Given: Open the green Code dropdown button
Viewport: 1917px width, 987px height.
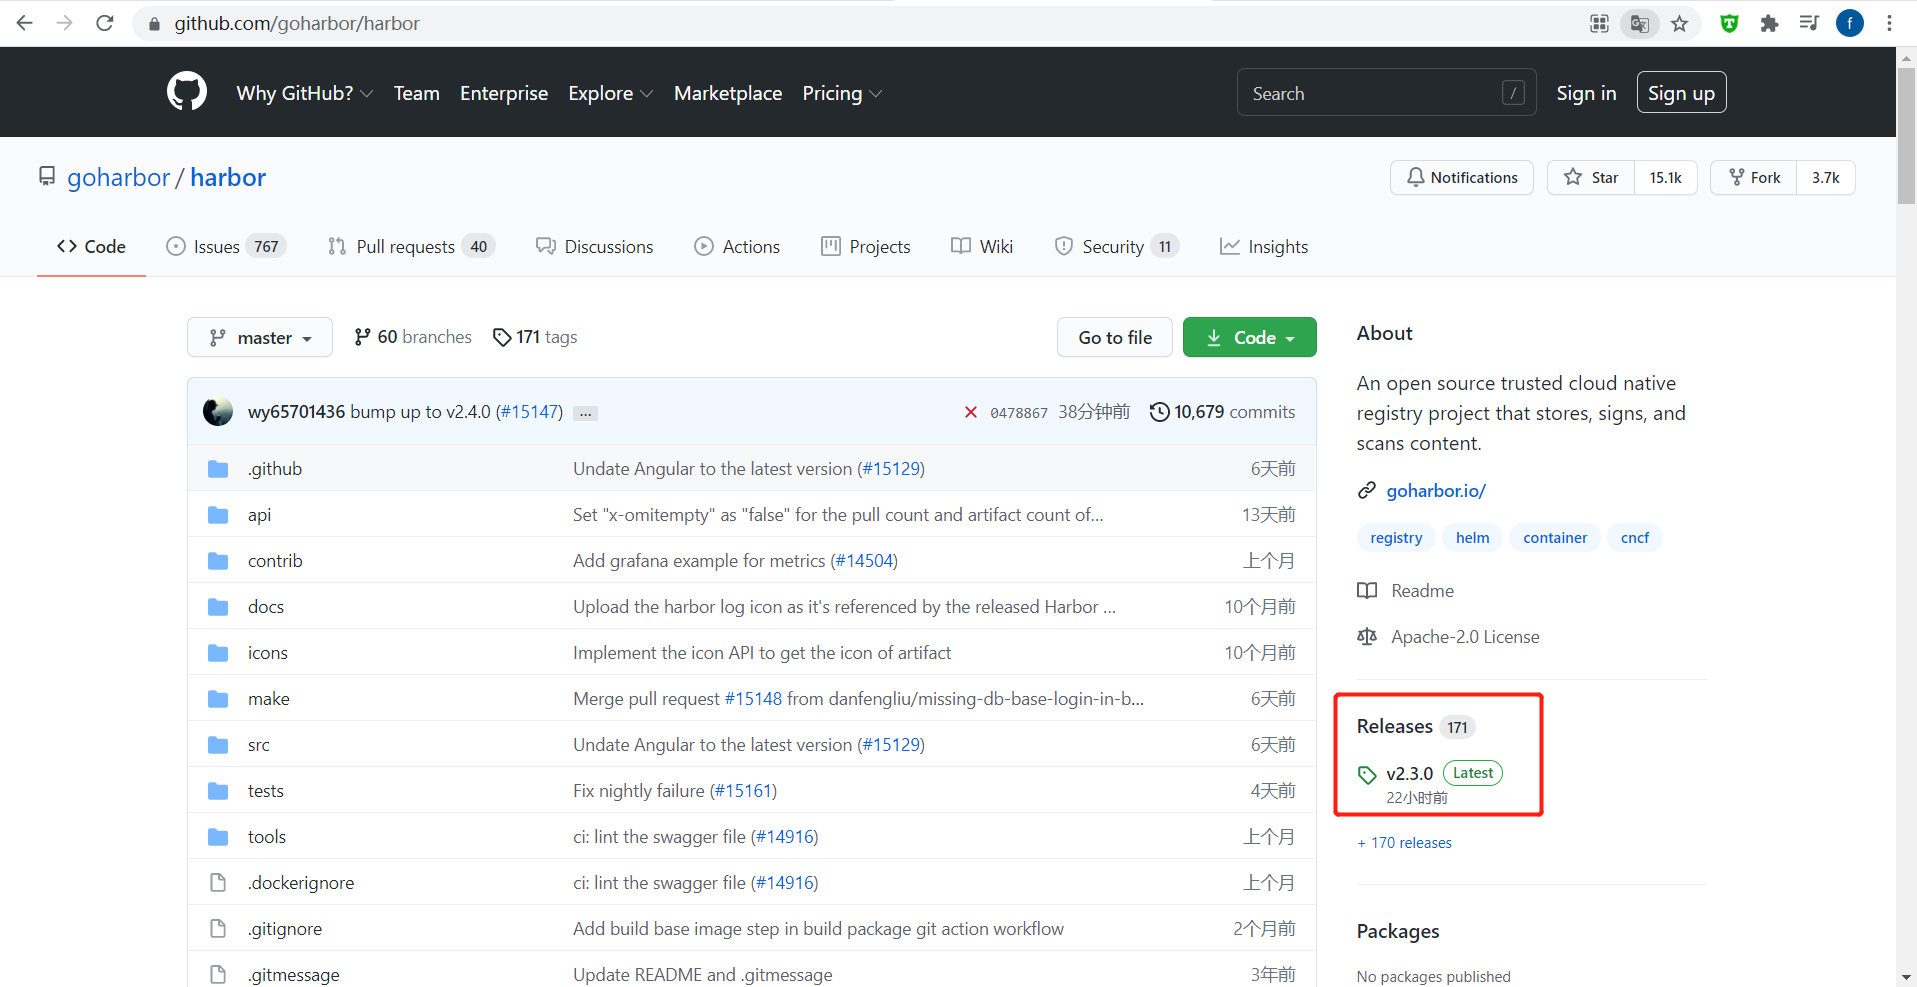Looking at the screenshot, I should pos(1250,337).
